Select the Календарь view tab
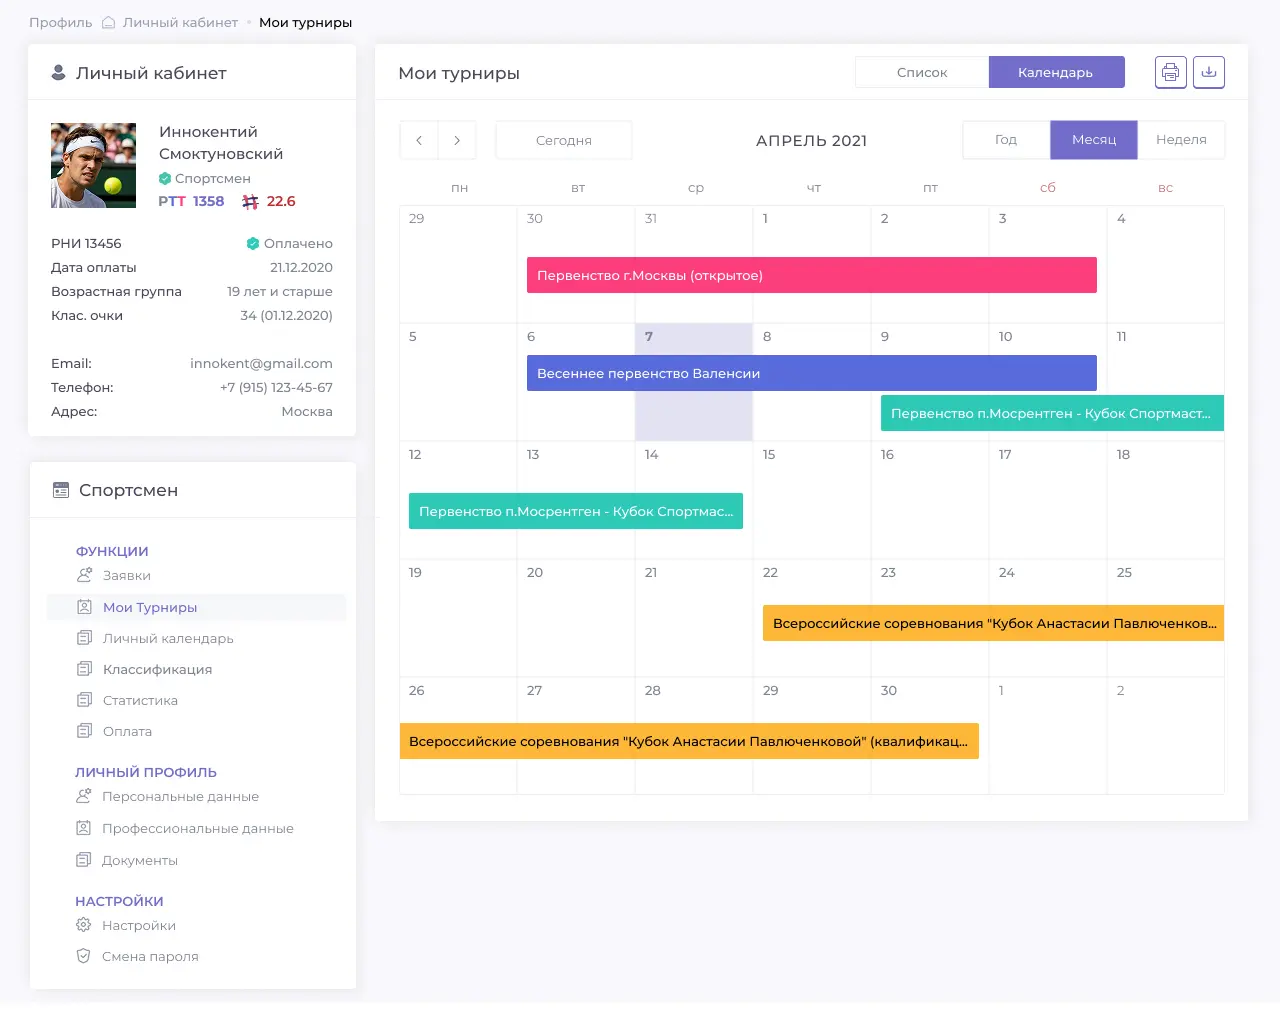The image size is (1280, 1009). (x=1056, y=72)
